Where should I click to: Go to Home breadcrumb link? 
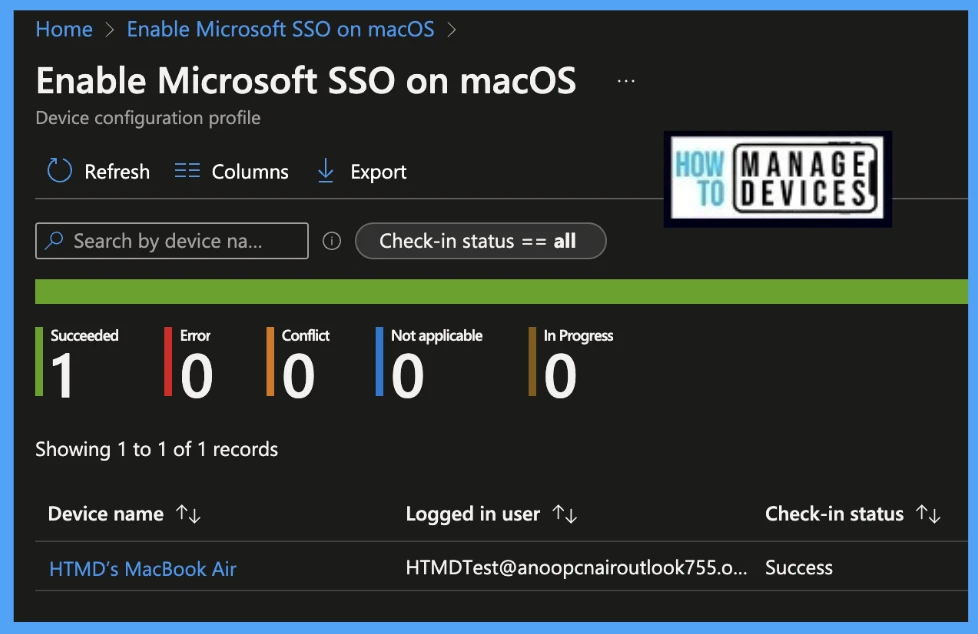tap(64, 29)
